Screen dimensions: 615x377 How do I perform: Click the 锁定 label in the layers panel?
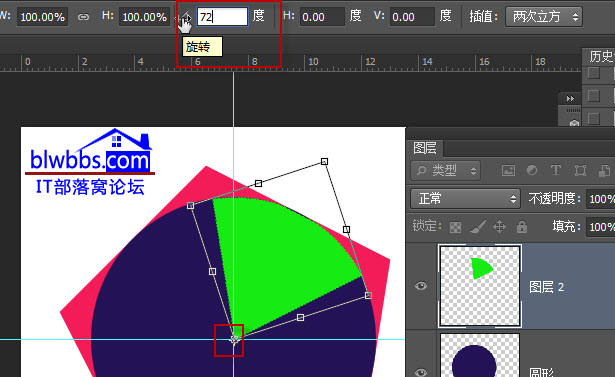[427, 226]
